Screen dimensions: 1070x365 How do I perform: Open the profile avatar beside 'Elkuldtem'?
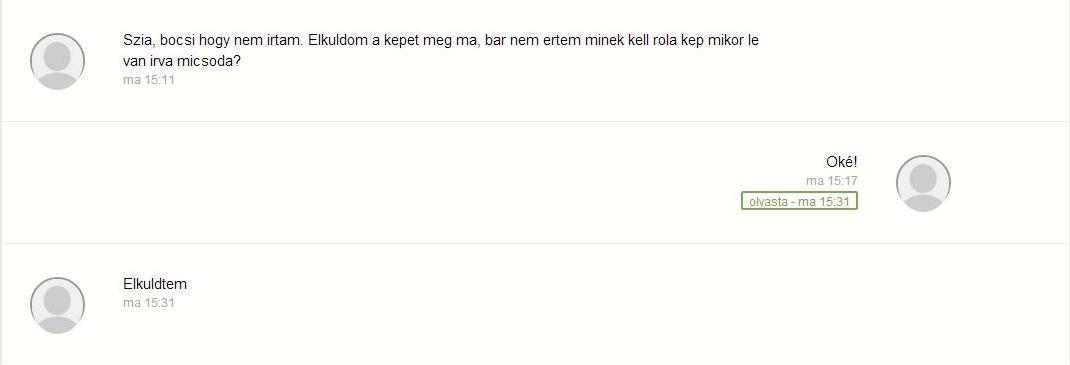pyautogui.click(x=57, y=305)
